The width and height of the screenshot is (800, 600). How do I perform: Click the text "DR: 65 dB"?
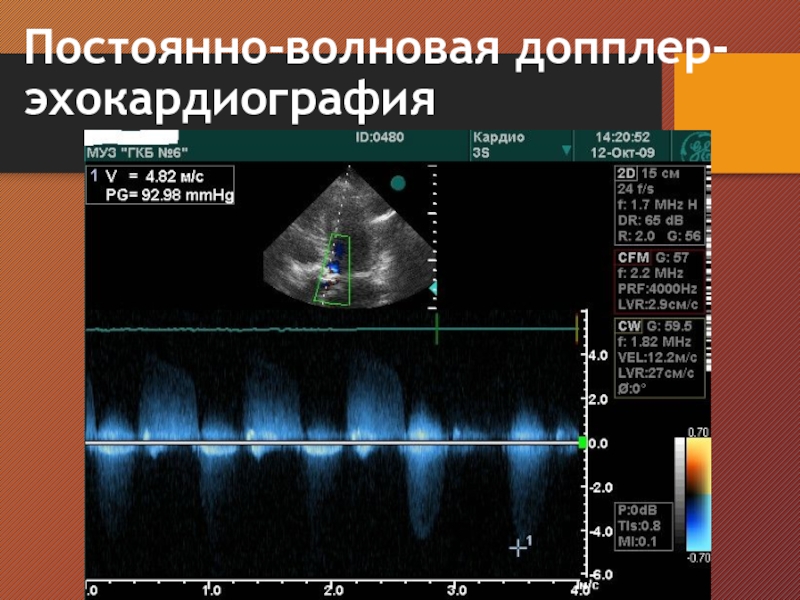[x=650, y=220]
